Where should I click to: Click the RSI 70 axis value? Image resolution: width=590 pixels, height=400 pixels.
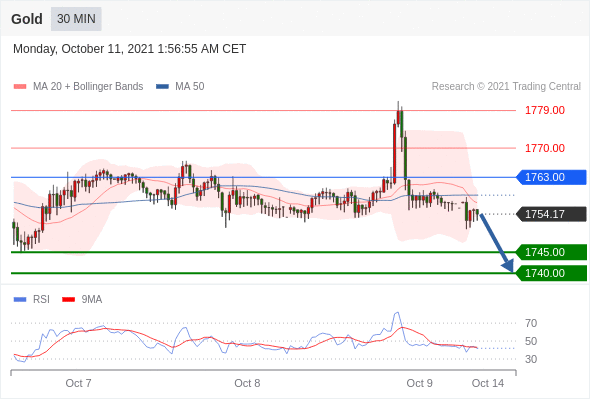pyautogui.click(x=531, y=323)
